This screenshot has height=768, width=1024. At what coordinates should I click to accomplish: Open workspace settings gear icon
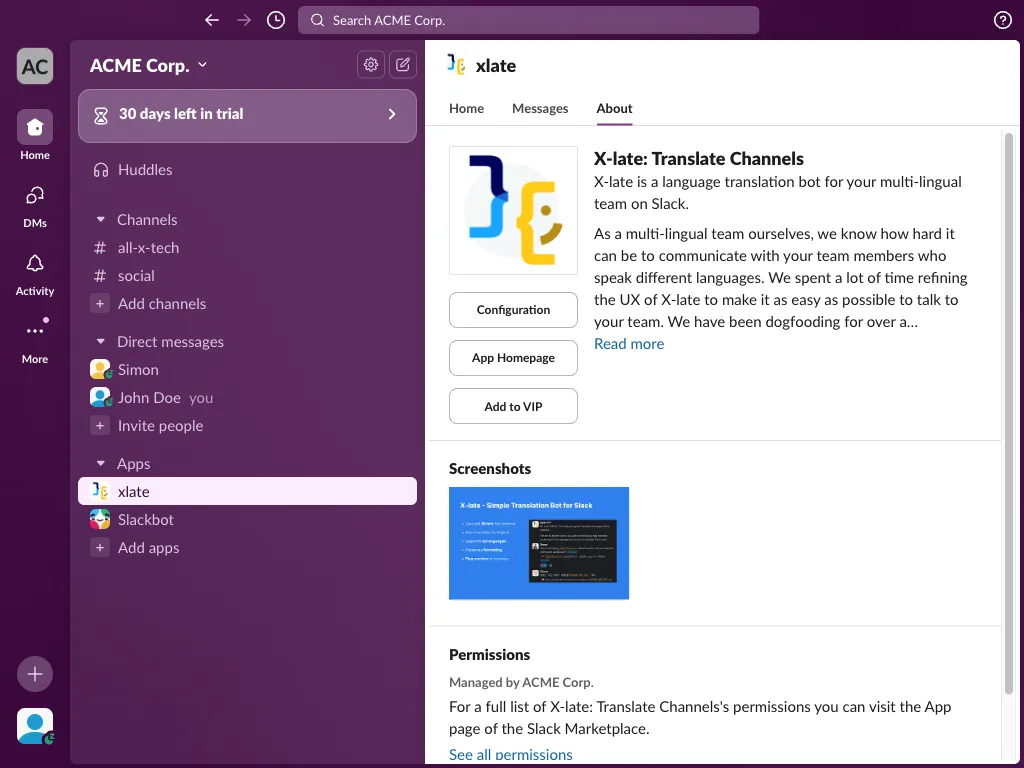pyautogui.click(x=371, y=65)
